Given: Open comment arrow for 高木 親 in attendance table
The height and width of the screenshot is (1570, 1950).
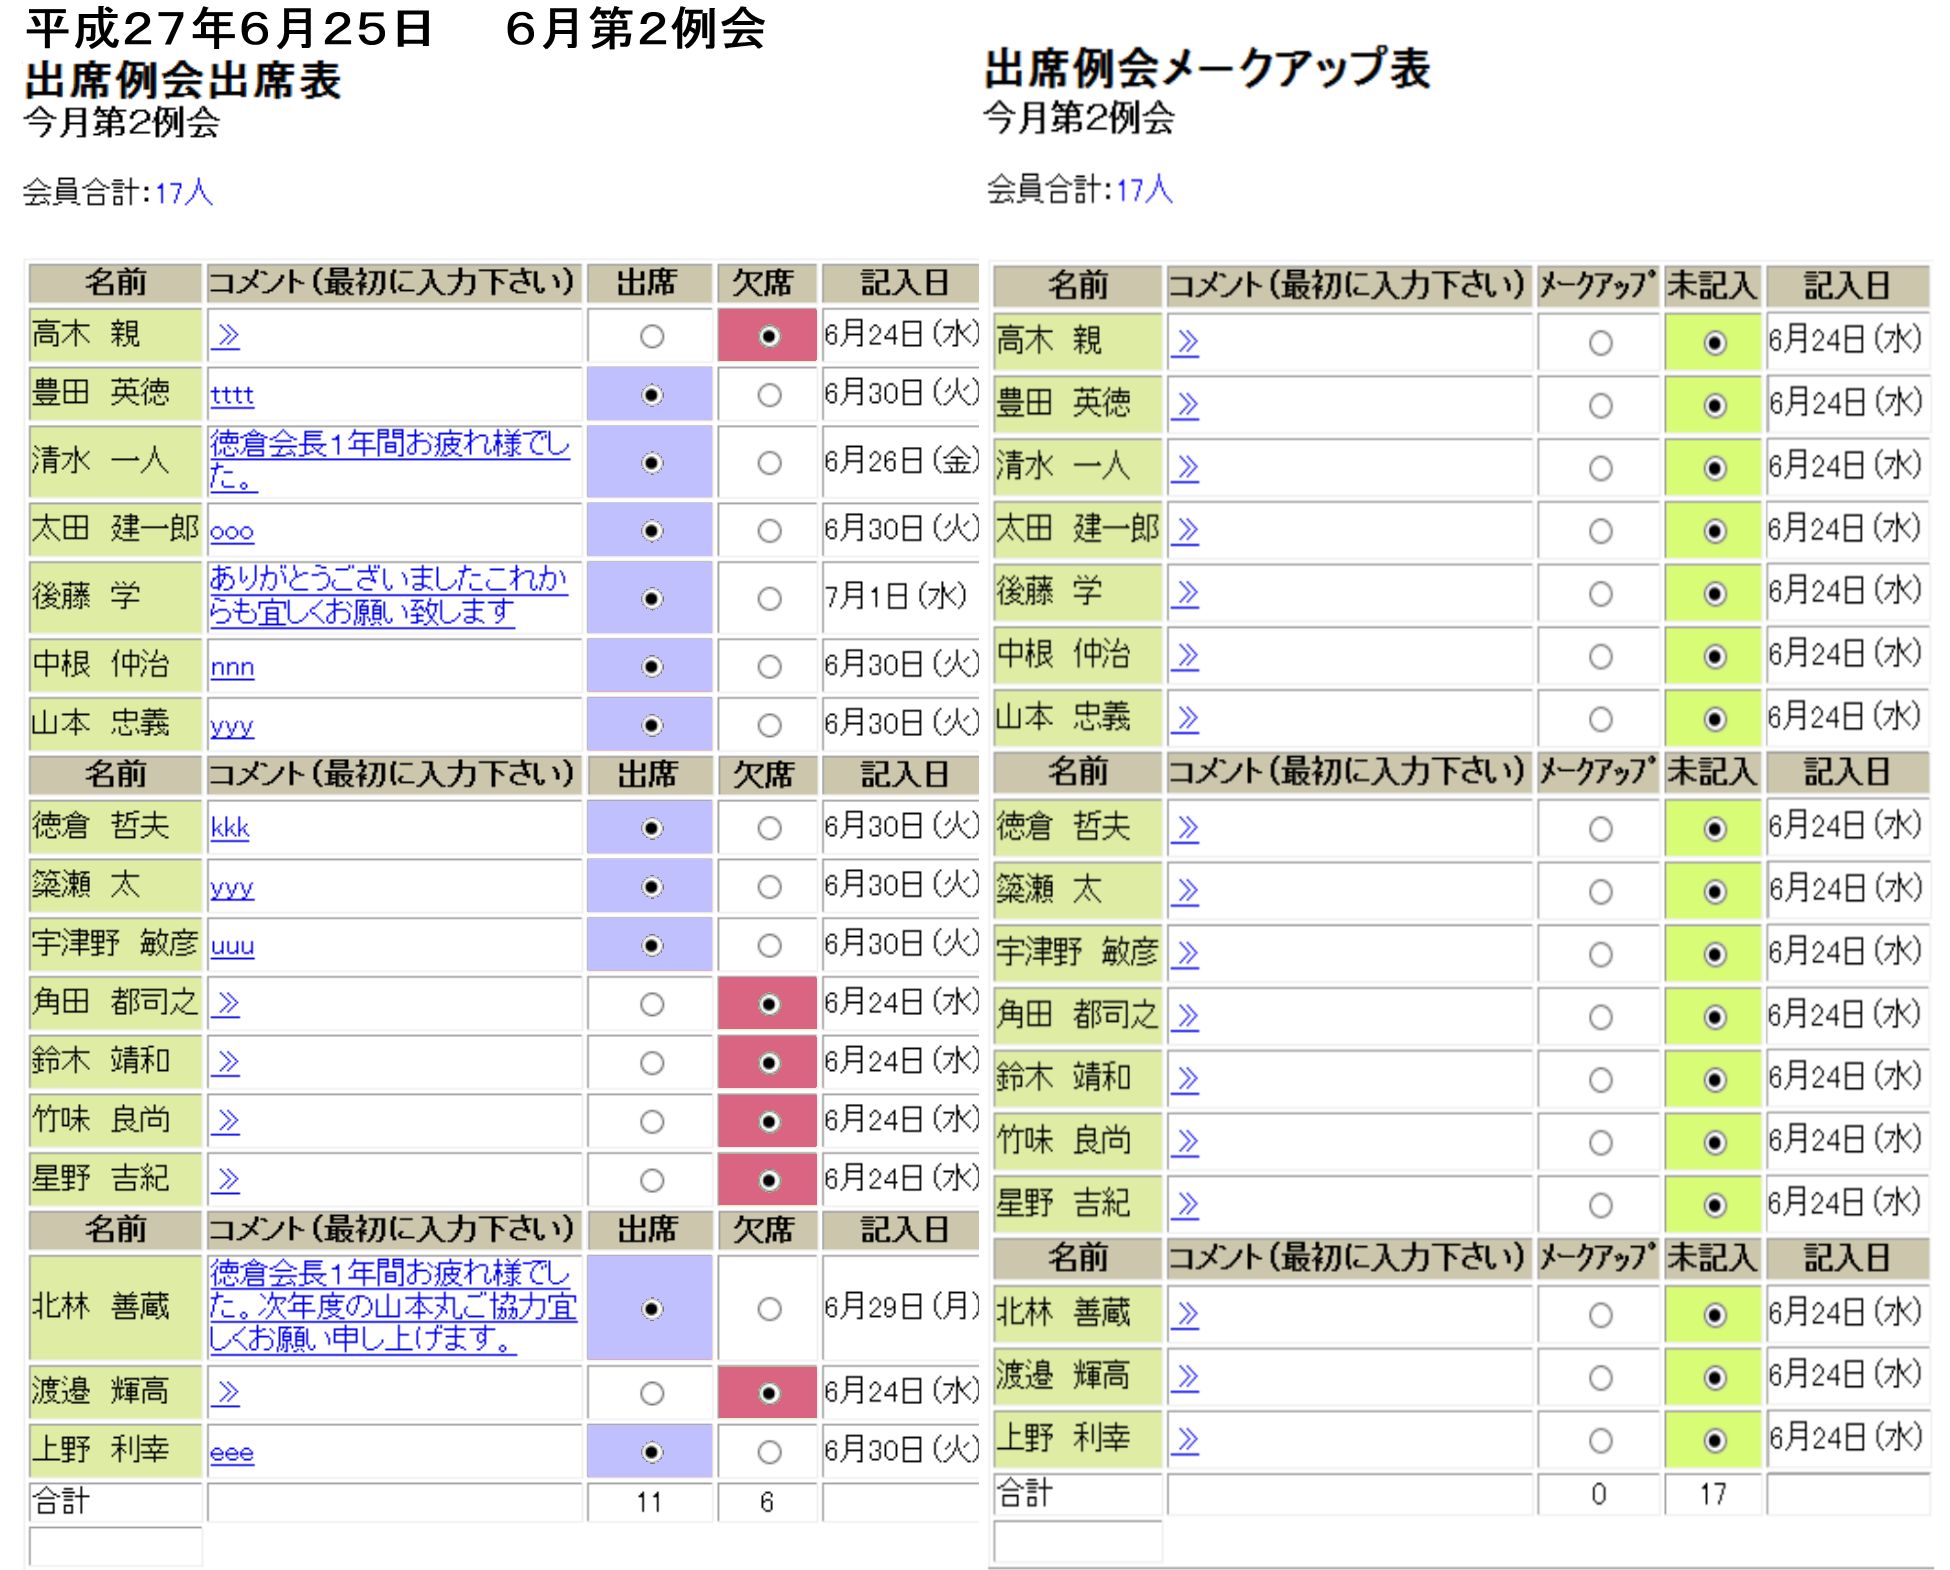Looking at the screenshot, I should pyautogui.click(x=226, y=336).
